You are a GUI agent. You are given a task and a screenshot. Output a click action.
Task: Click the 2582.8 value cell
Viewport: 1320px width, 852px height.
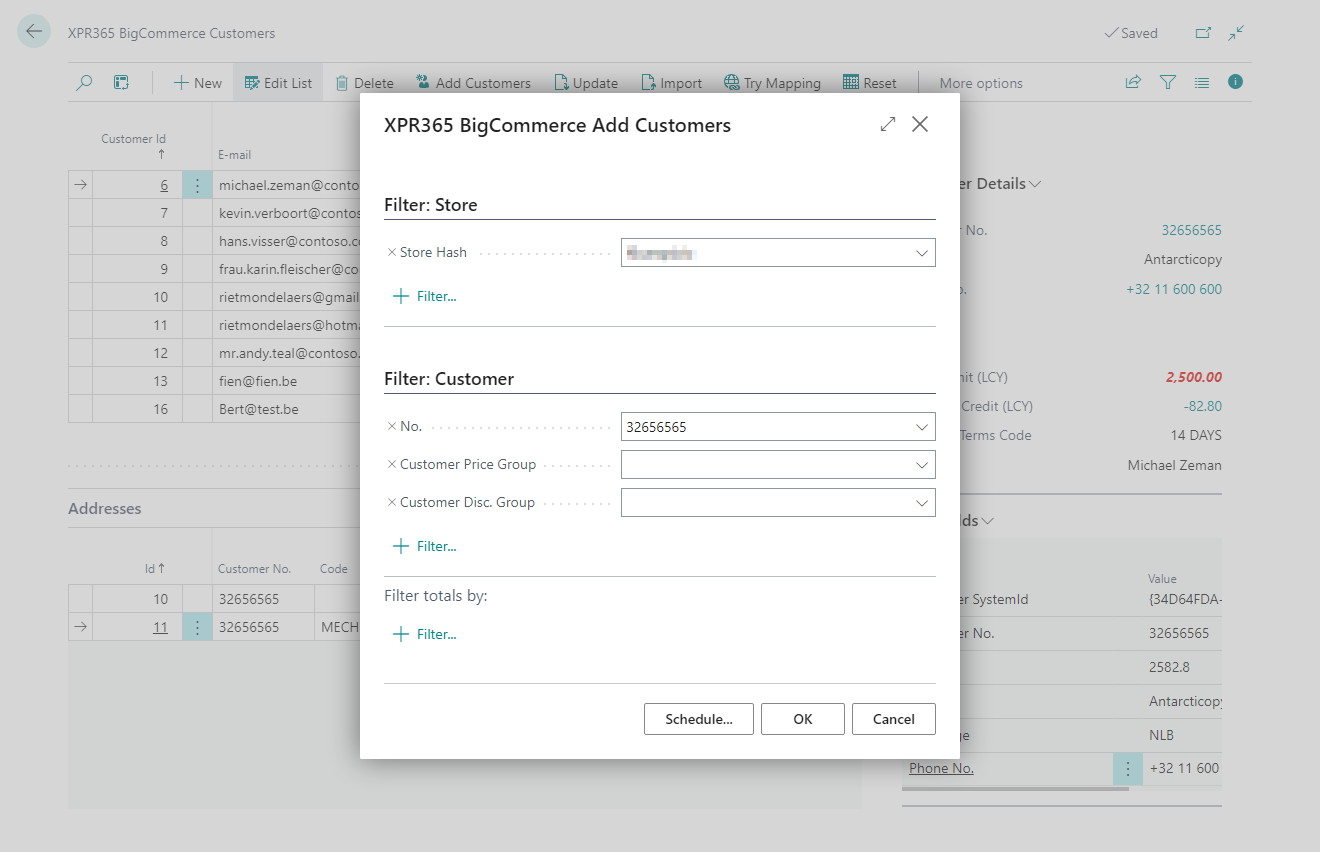tap(1184, 667)
